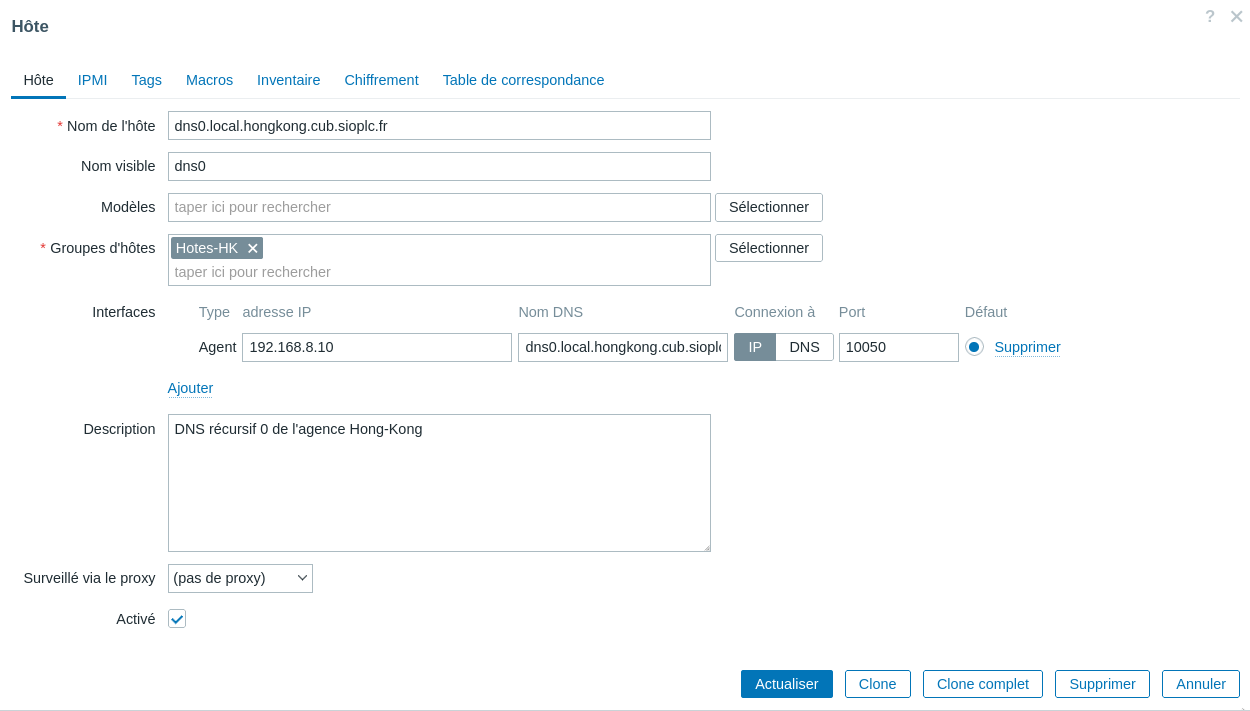Go to the Chiffrement tab
The image size is (1250, 711).
click(x=381, y=80)
